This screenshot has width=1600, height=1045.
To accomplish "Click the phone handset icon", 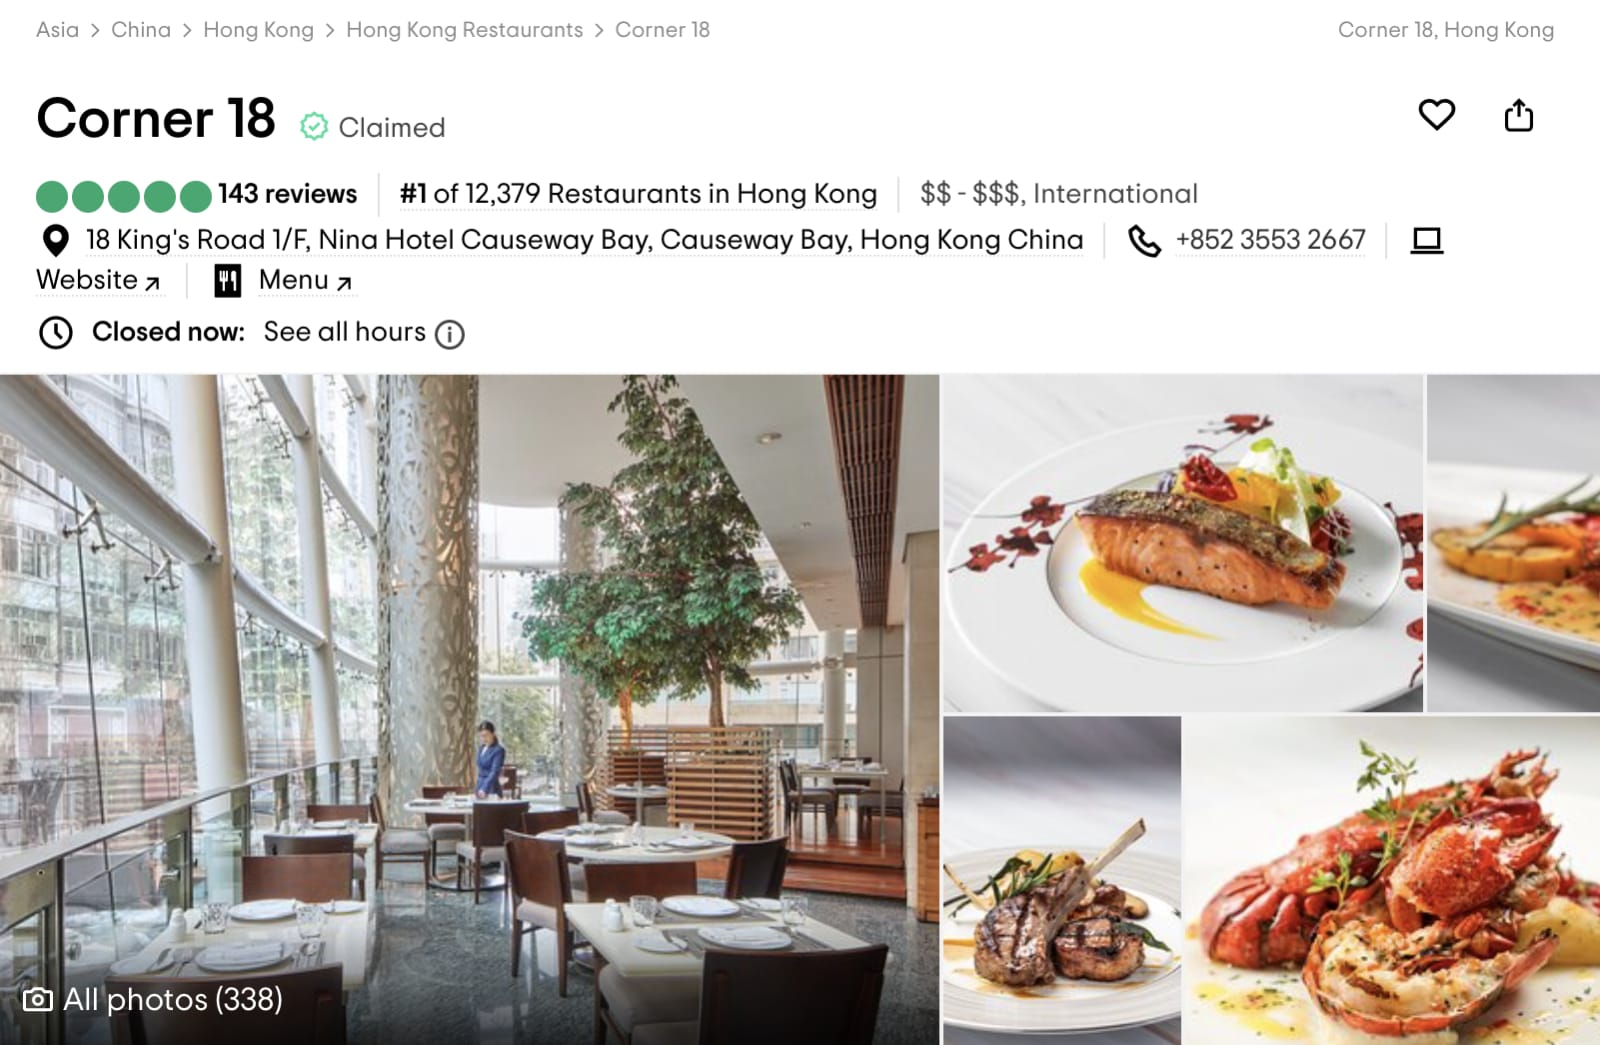I will pyautogui.click(x=1145, y=241).
